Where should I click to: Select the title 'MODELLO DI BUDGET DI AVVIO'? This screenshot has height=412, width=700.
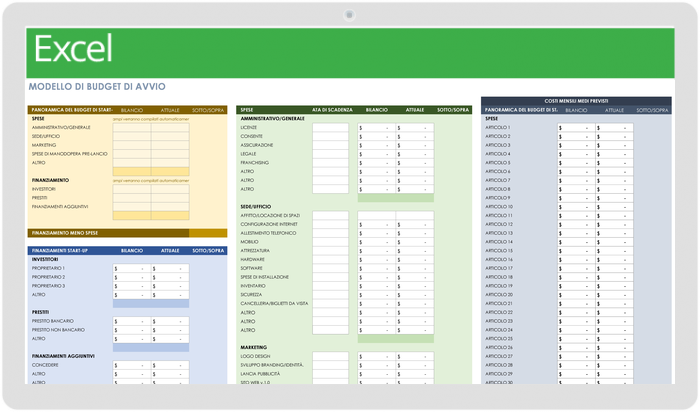(97, 87)
